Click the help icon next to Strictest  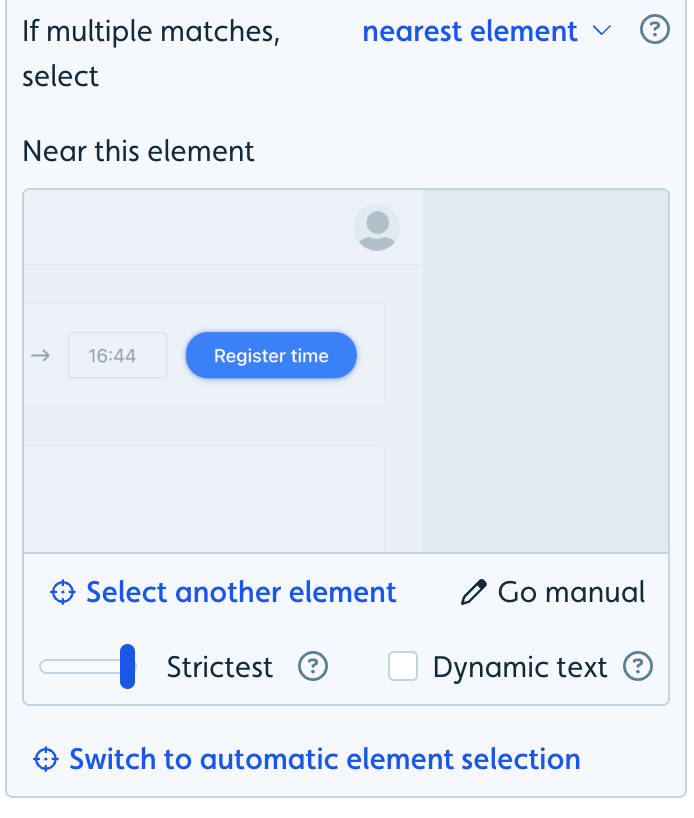(313, 666)
